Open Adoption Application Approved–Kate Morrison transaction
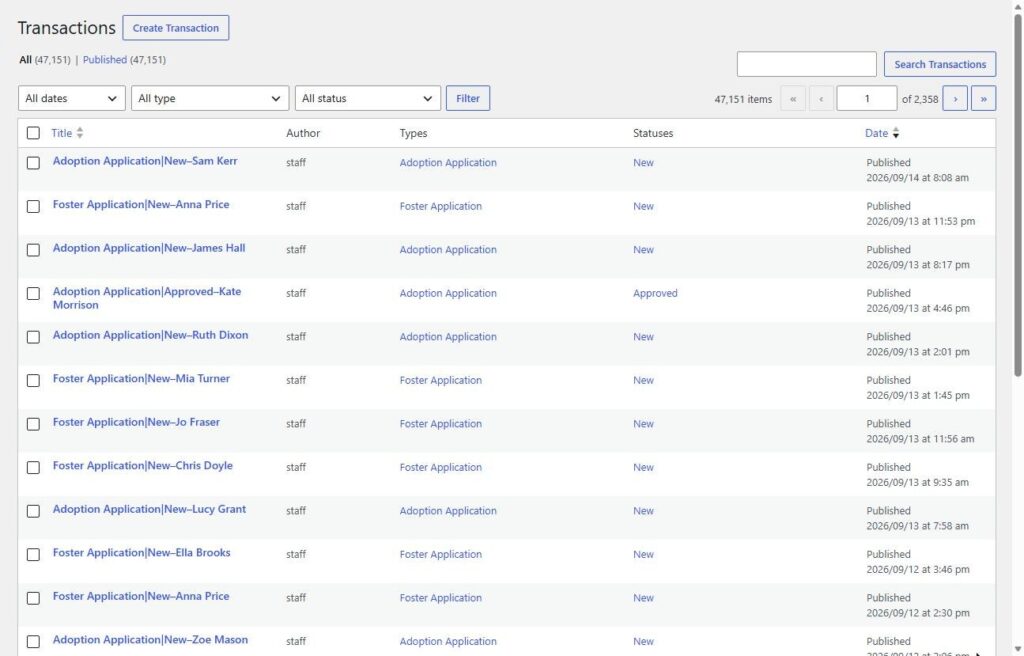1024x656 pixels. (x=147, y=298)
